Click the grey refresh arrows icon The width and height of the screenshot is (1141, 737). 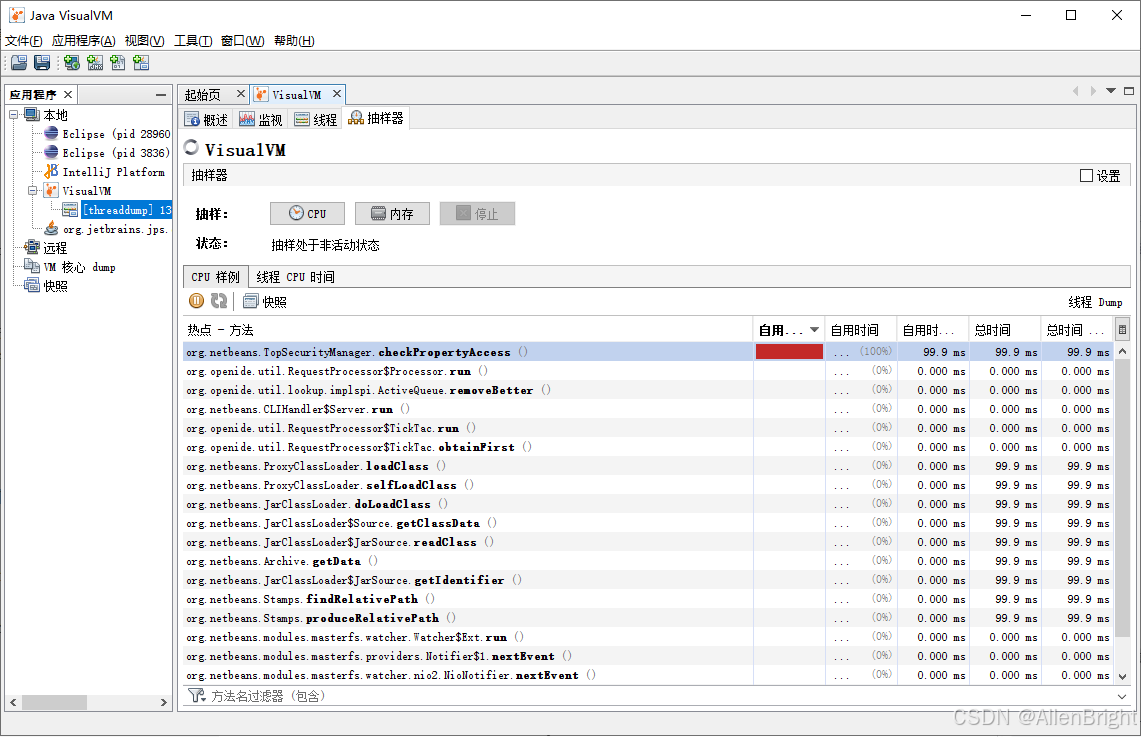(219, 300)
